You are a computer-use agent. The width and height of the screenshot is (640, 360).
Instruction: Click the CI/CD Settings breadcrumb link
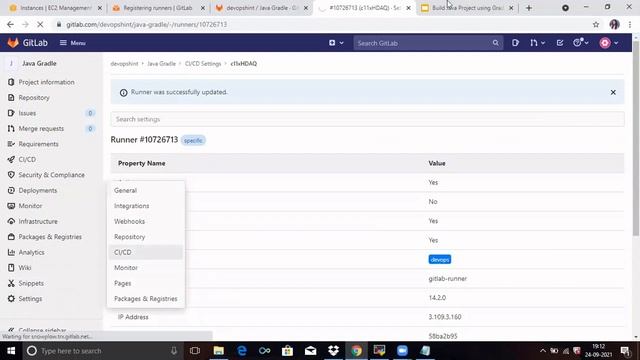203,64
